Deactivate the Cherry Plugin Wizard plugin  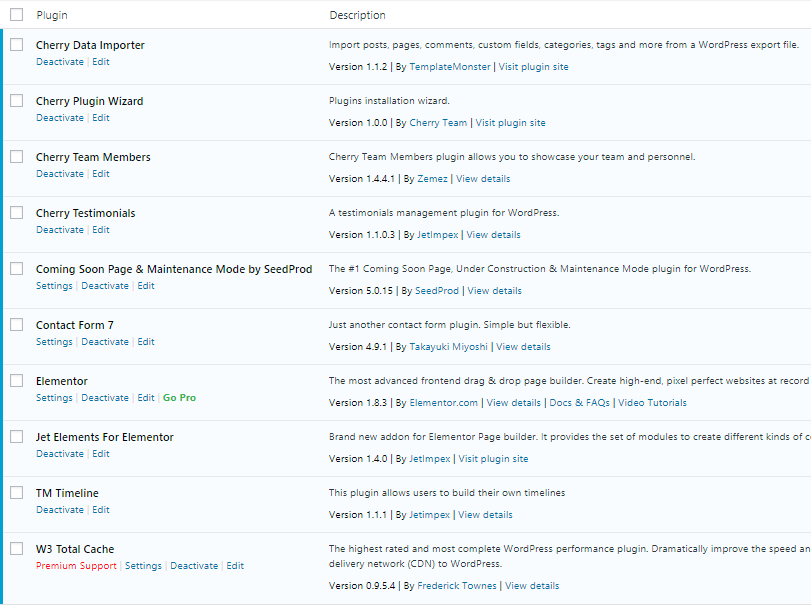pos(60,118)
